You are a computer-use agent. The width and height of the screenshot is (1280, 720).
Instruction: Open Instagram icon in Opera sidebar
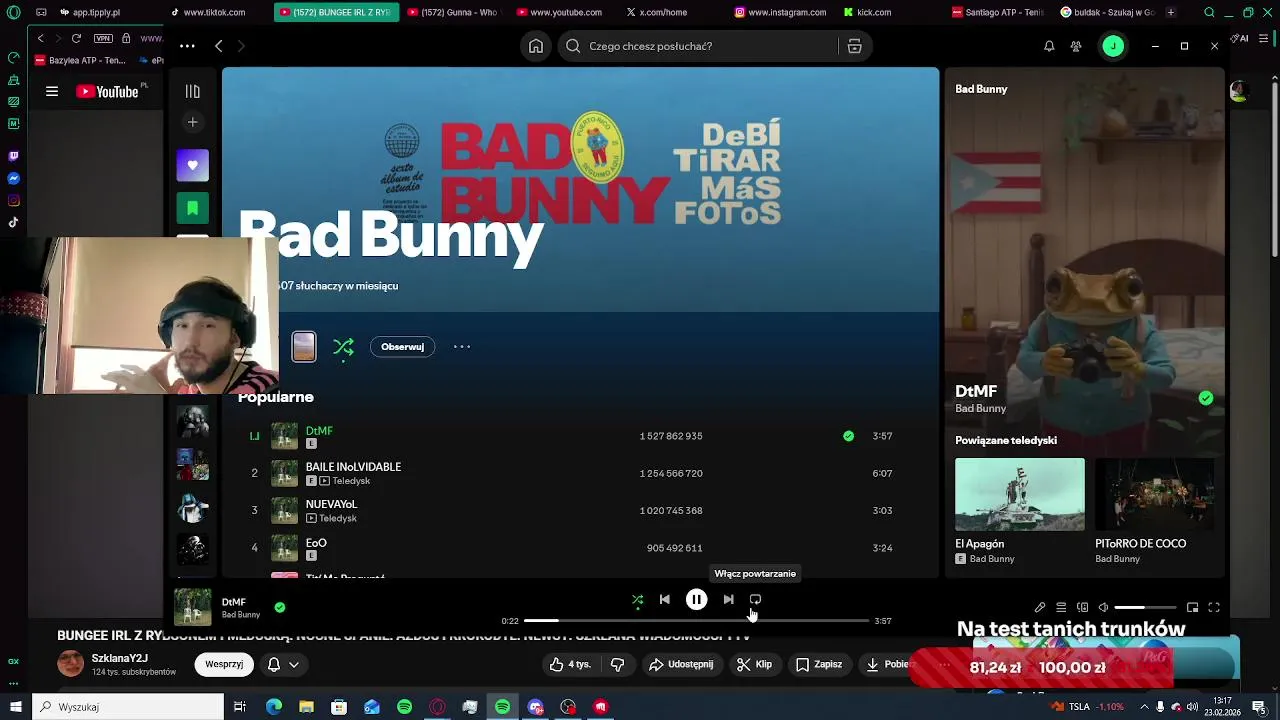[x=13, y=201]
